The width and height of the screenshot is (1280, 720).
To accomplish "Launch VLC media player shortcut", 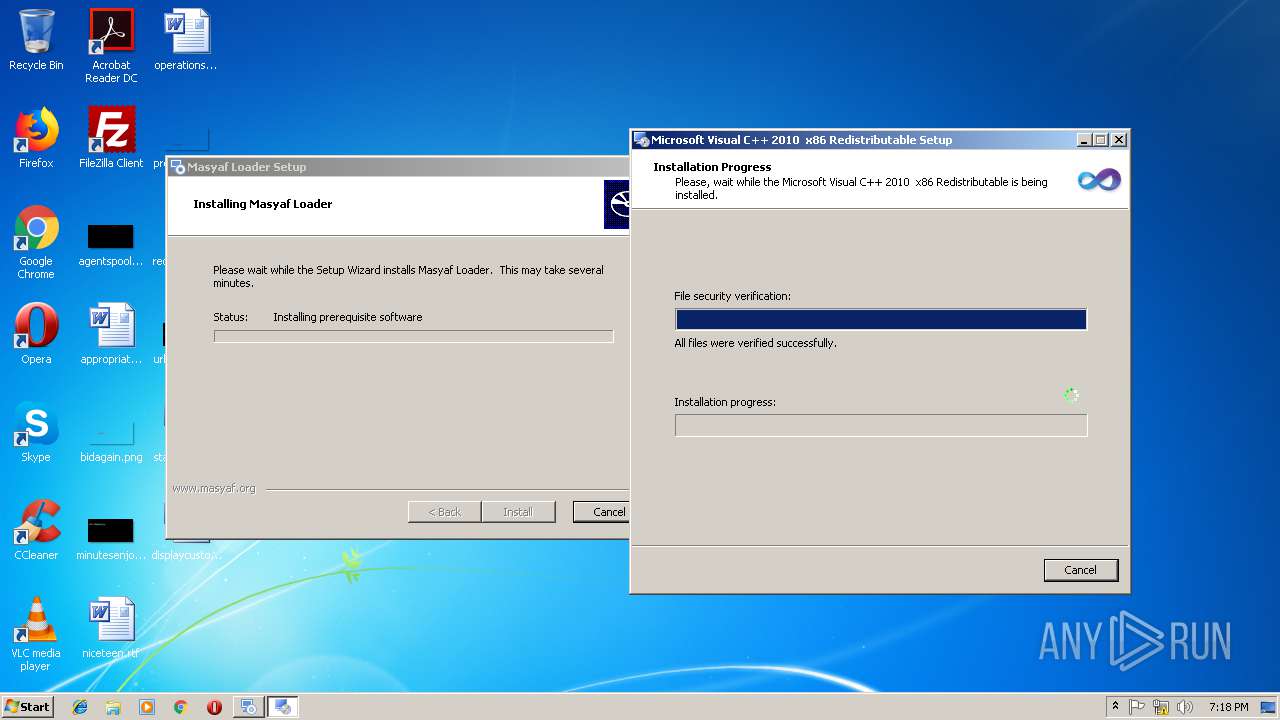I will (36, 634).
